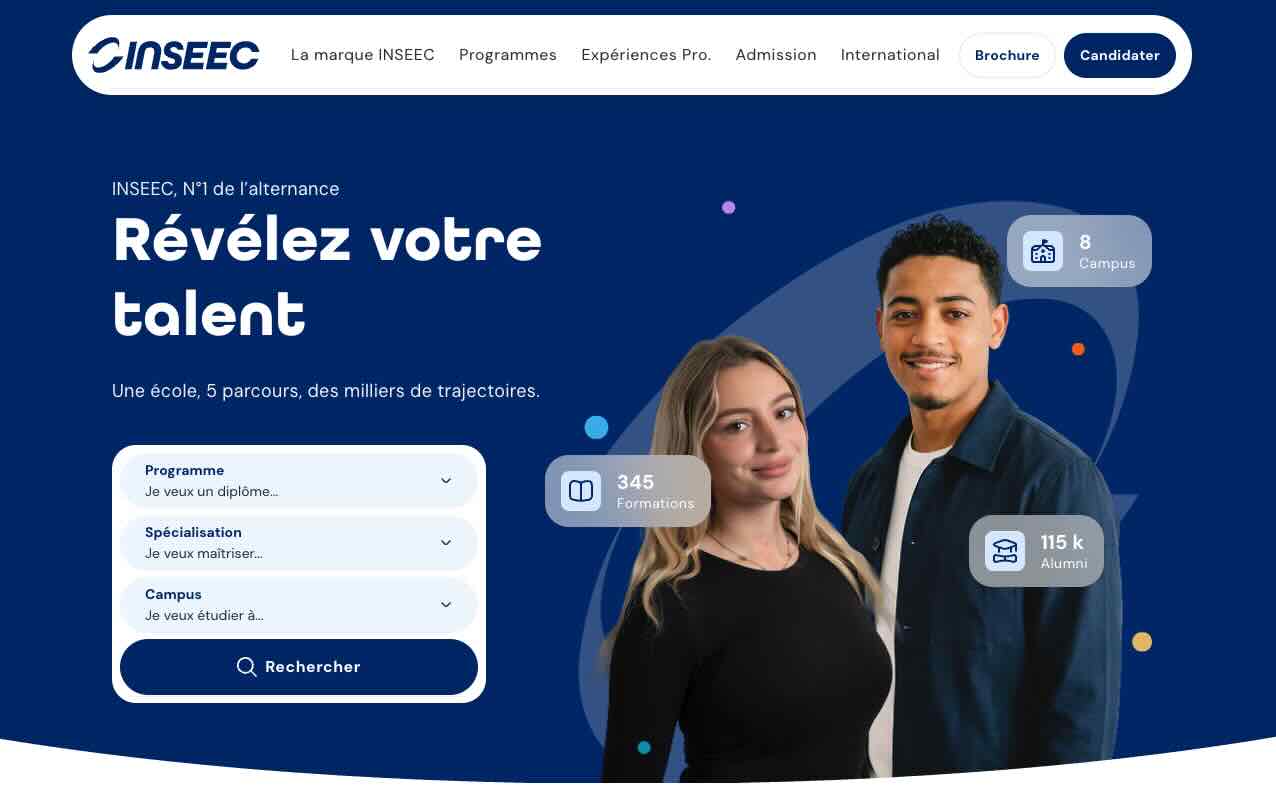The width and height of the screenshot is (1276, 788).
Task: Click the INSEEC logo in header
Action: click(x=174, y=55)
